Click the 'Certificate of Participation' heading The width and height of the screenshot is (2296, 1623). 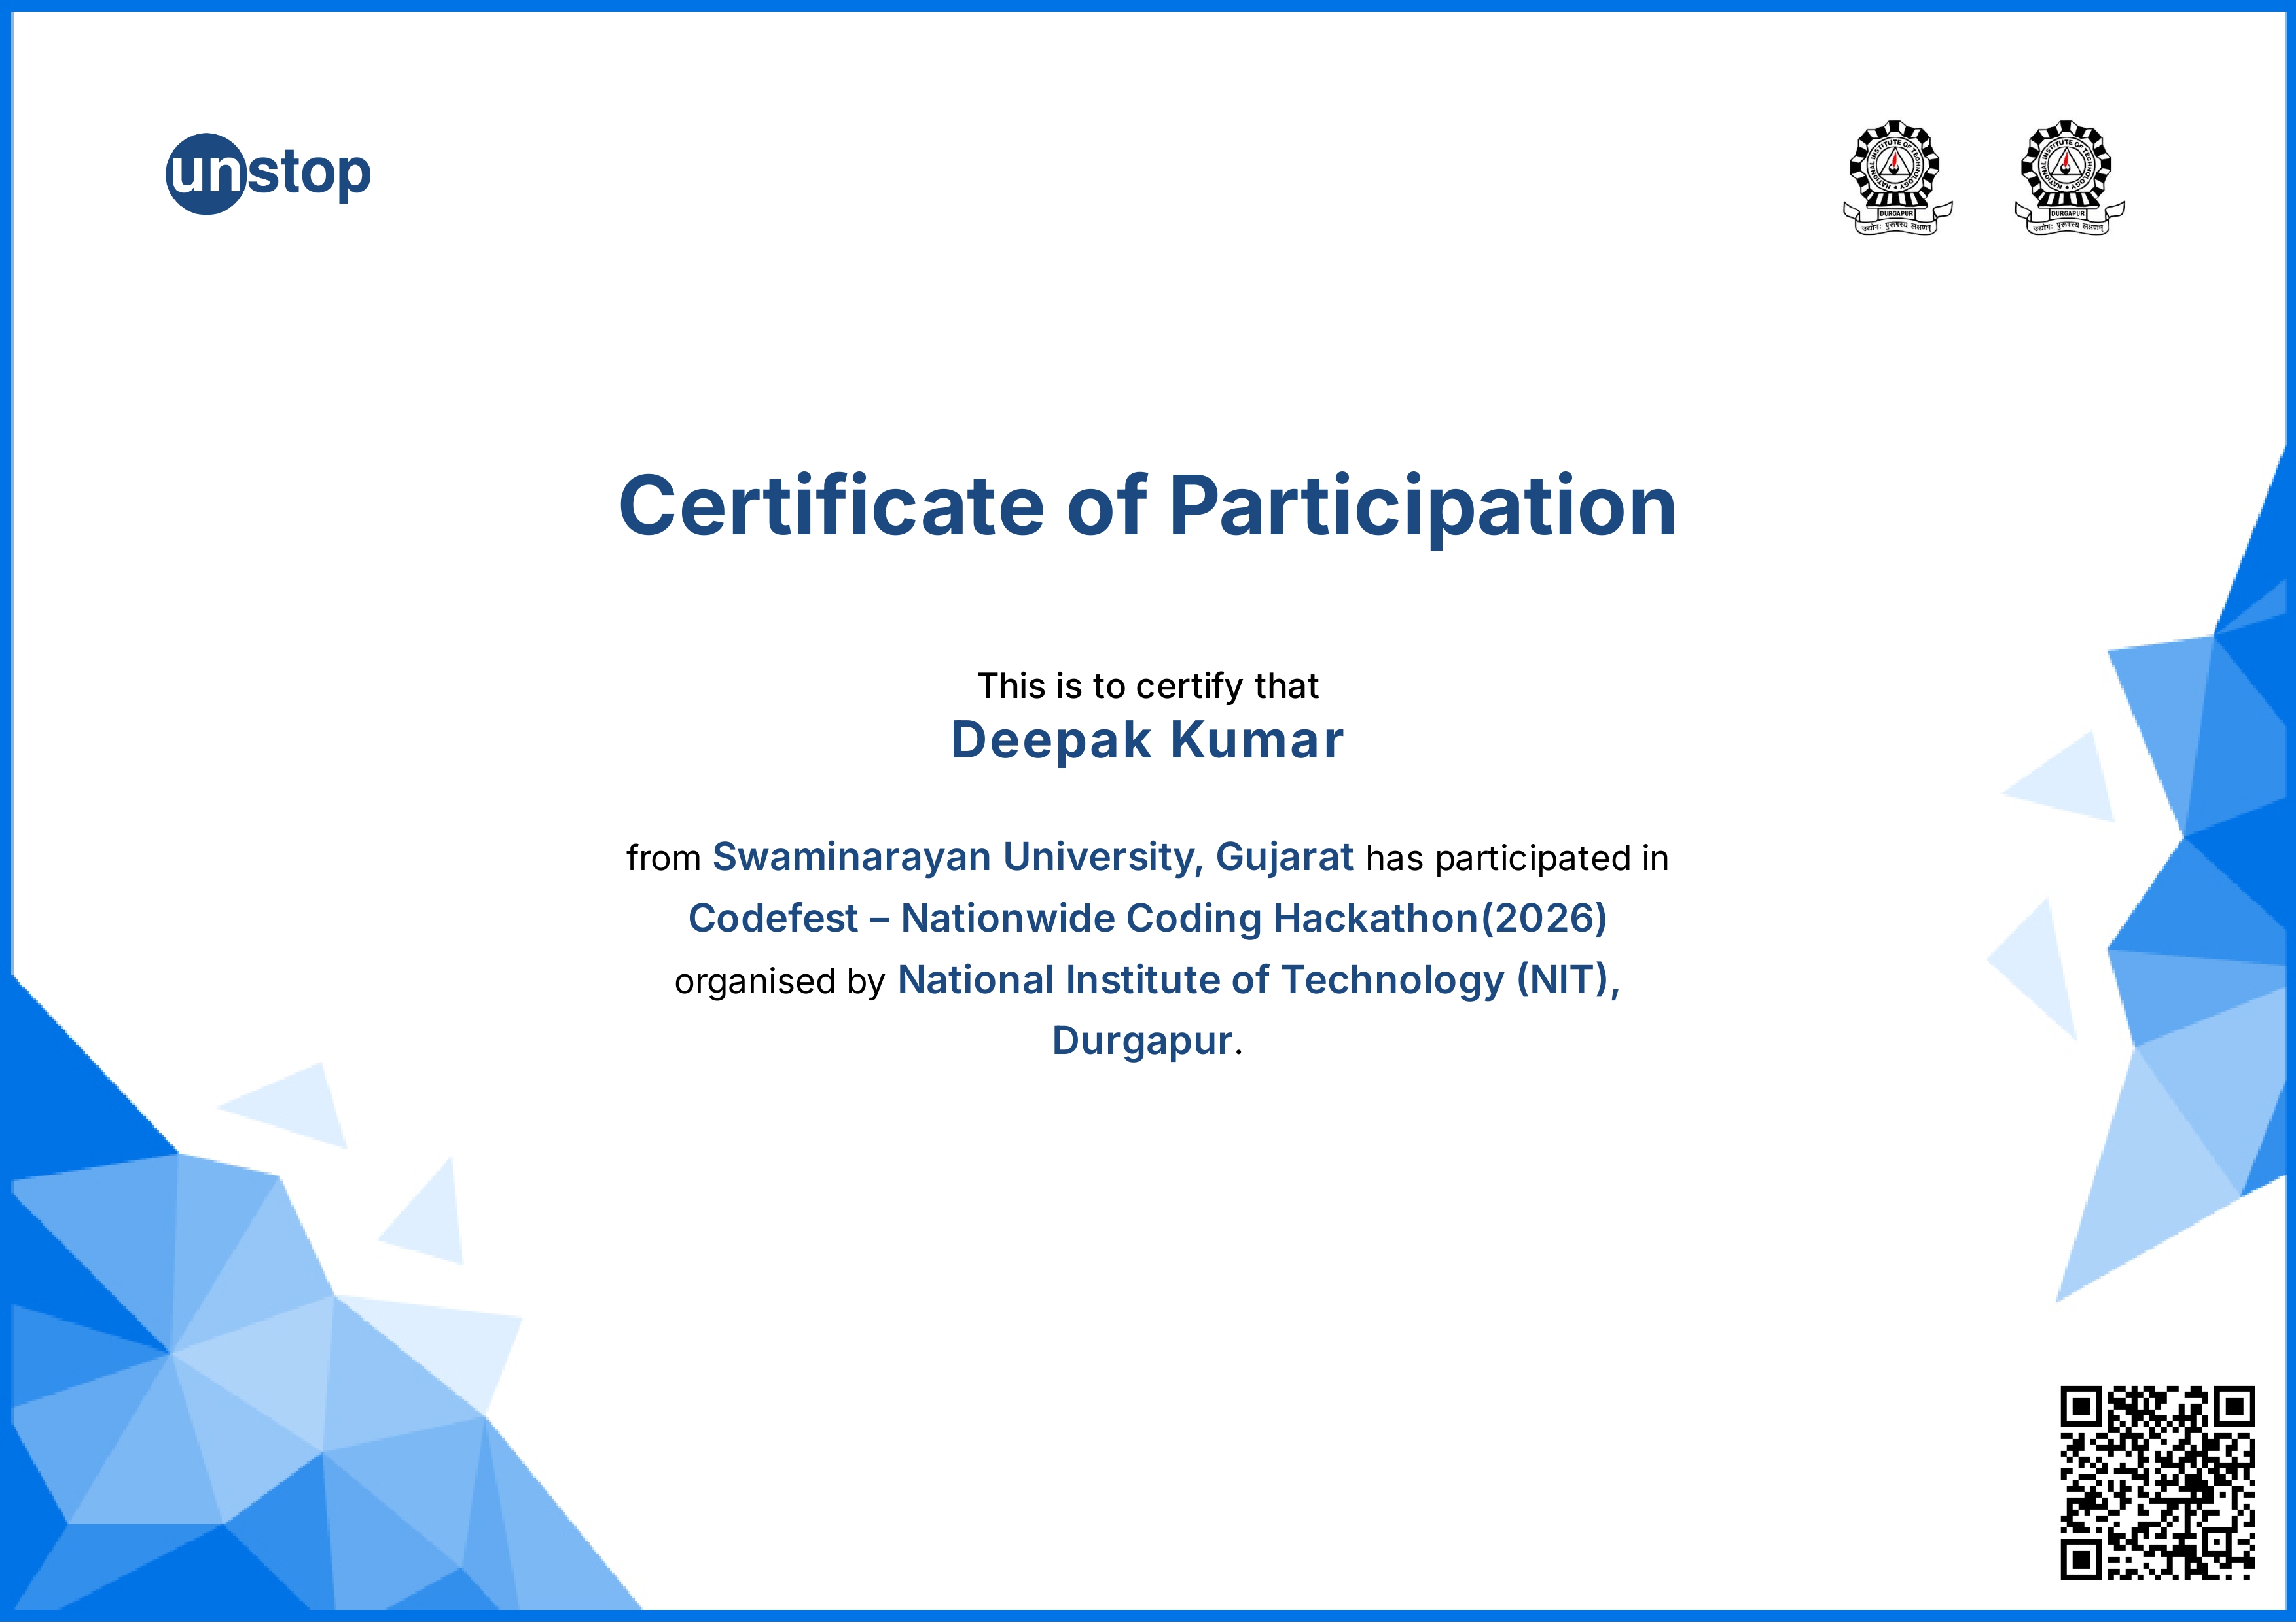1147,506
